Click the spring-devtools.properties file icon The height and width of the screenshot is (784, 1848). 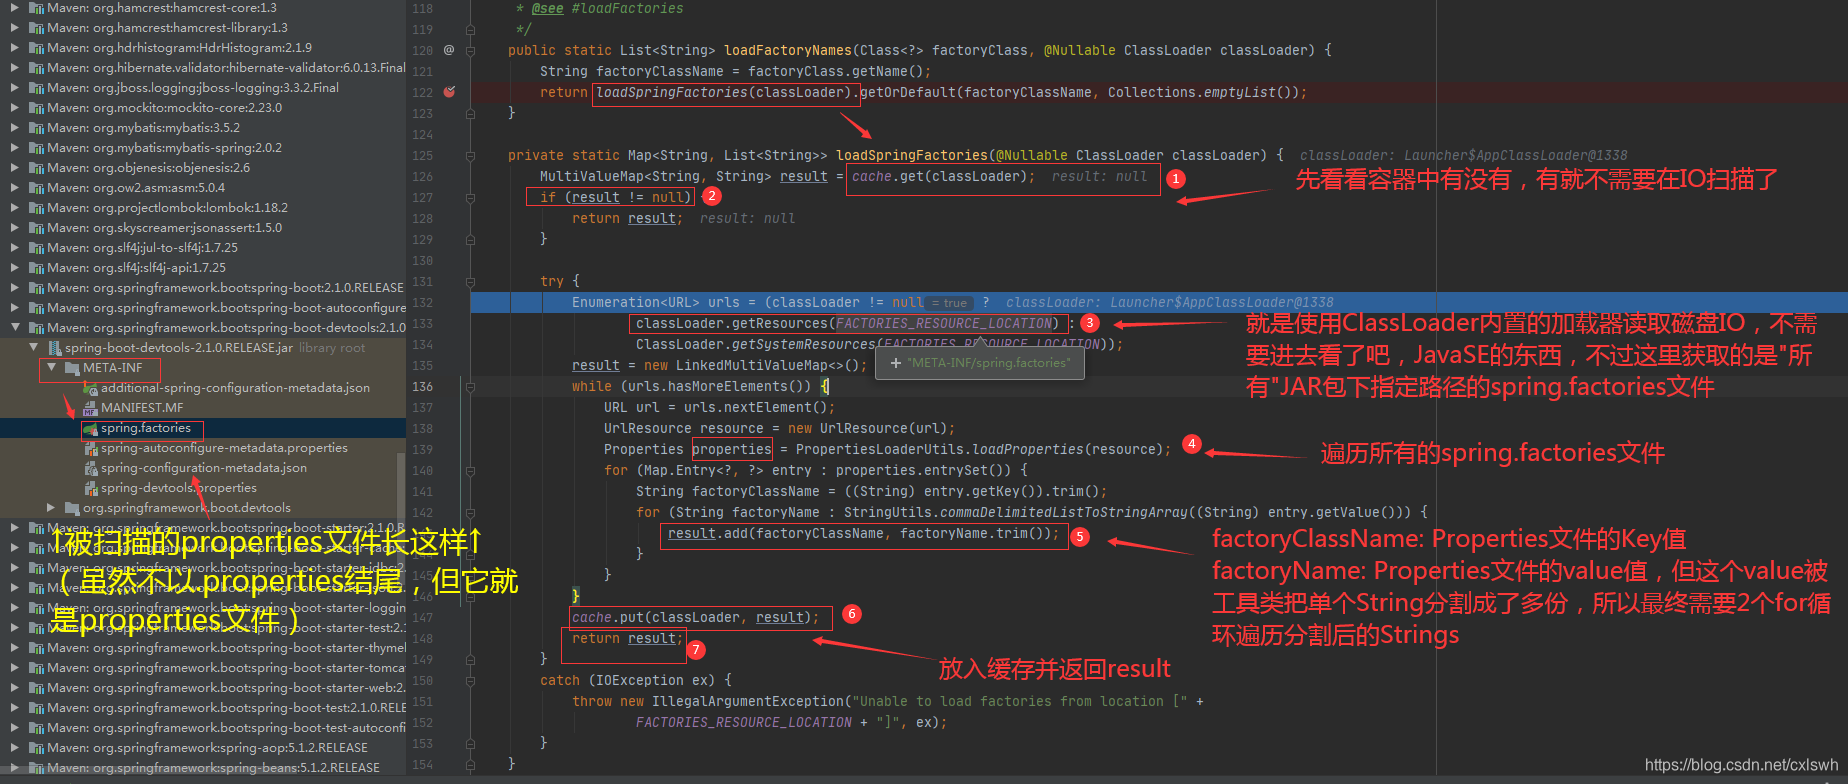coord(90,488)
